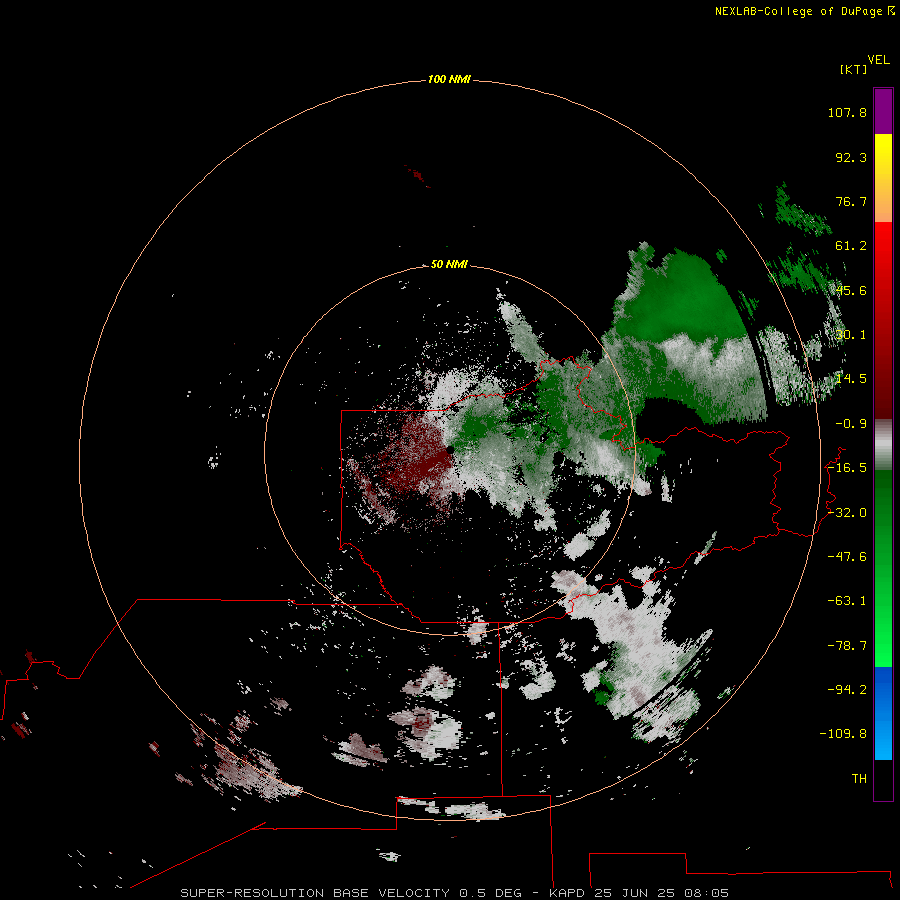The image size is (900, 900).
Task: Click the -109.8 legend value
Action: tap(843, 734)
